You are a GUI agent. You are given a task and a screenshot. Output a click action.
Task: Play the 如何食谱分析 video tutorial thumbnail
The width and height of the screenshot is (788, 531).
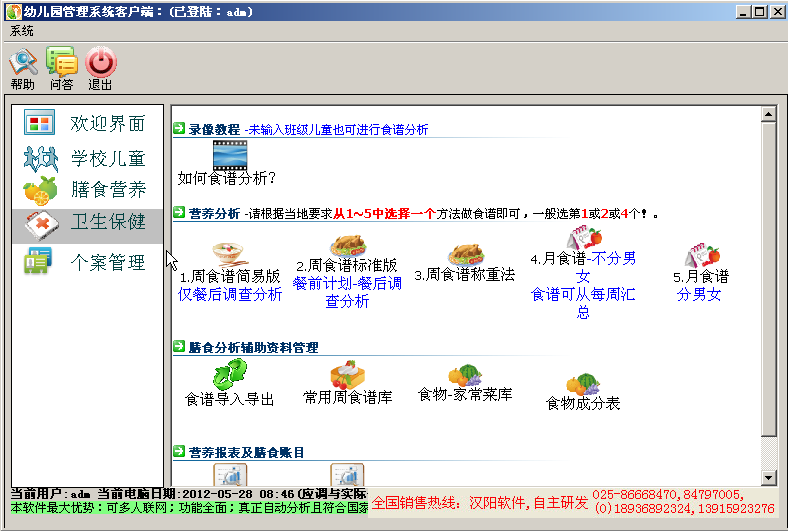[x=230, y=155]
